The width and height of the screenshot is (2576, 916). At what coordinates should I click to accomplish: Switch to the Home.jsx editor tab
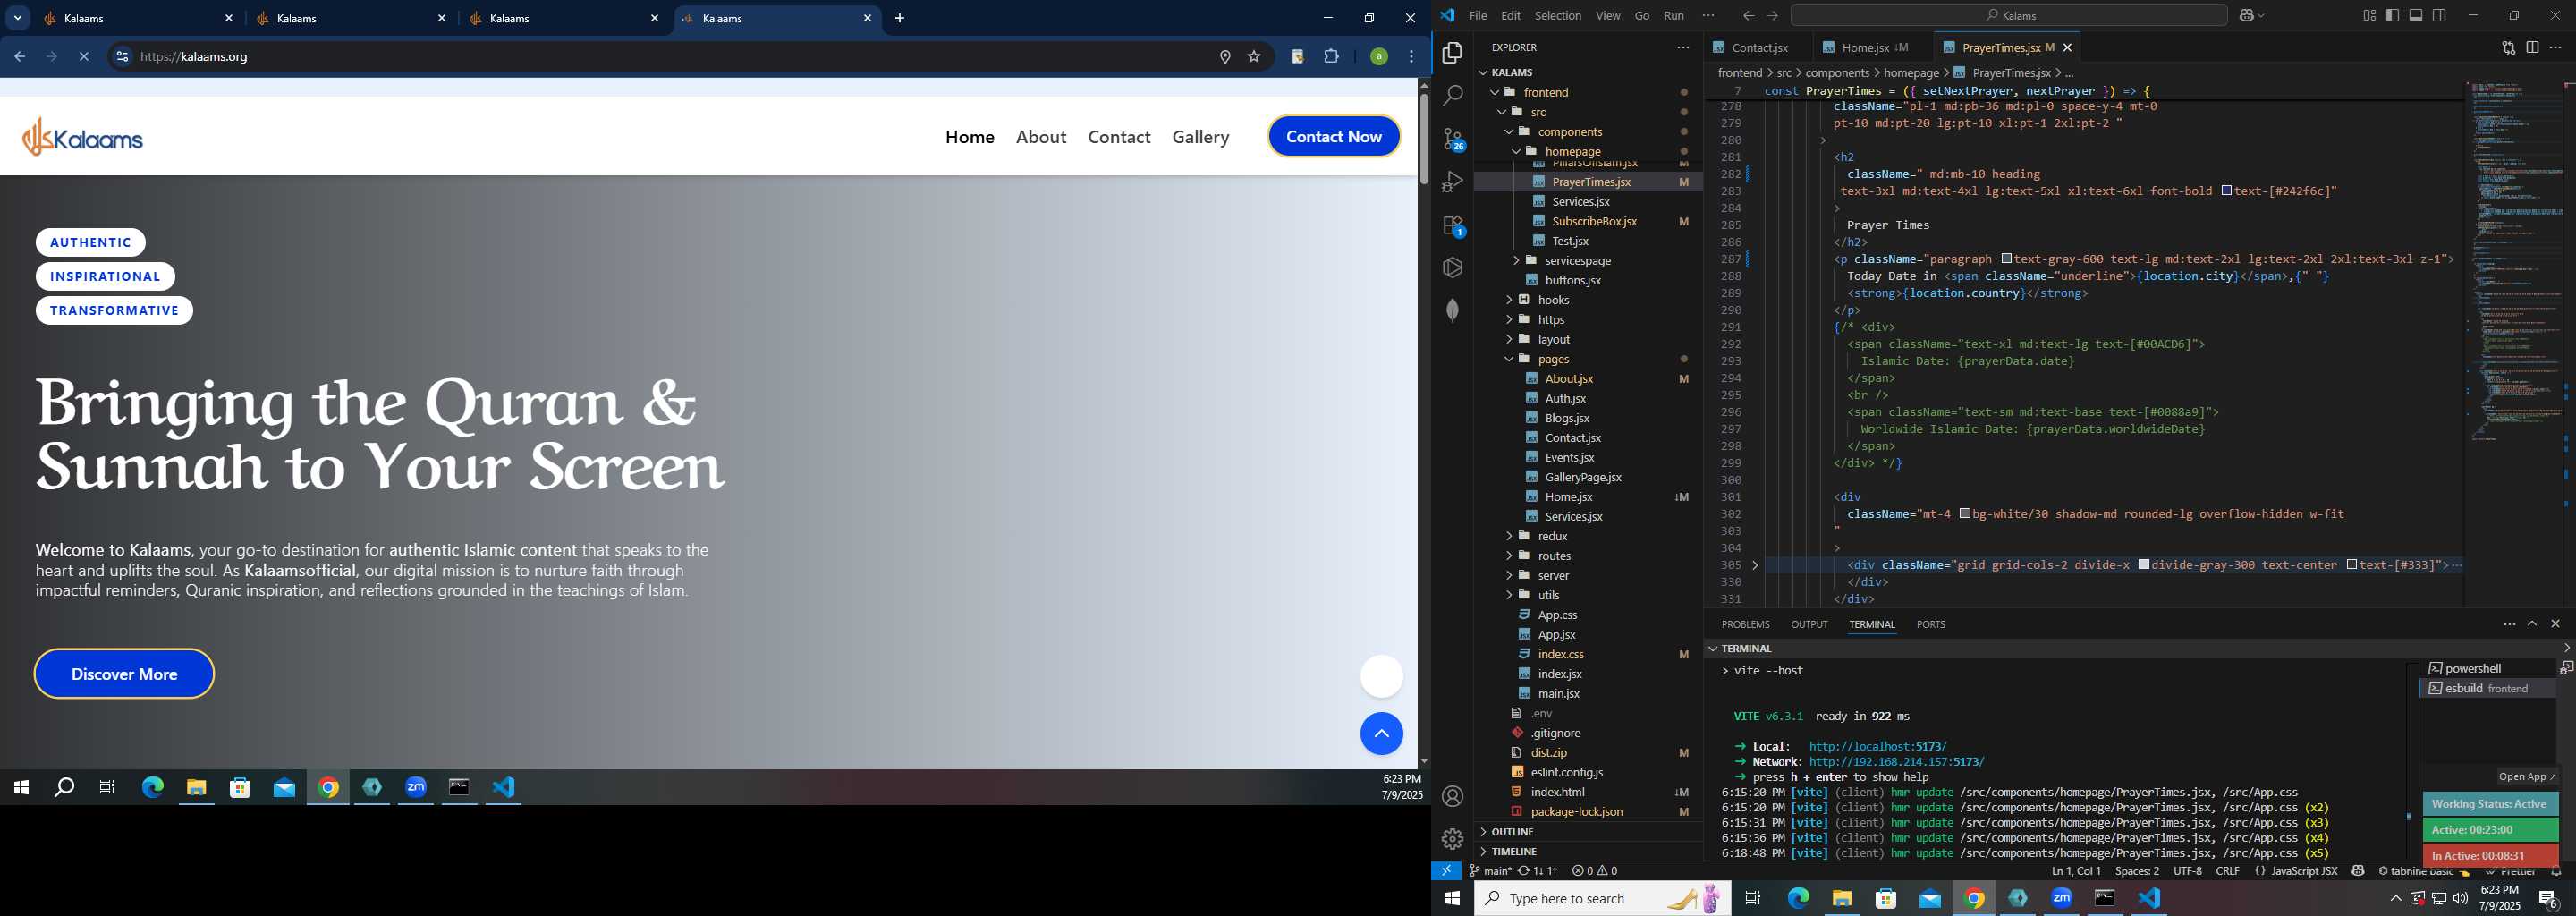pos(1867,47)
